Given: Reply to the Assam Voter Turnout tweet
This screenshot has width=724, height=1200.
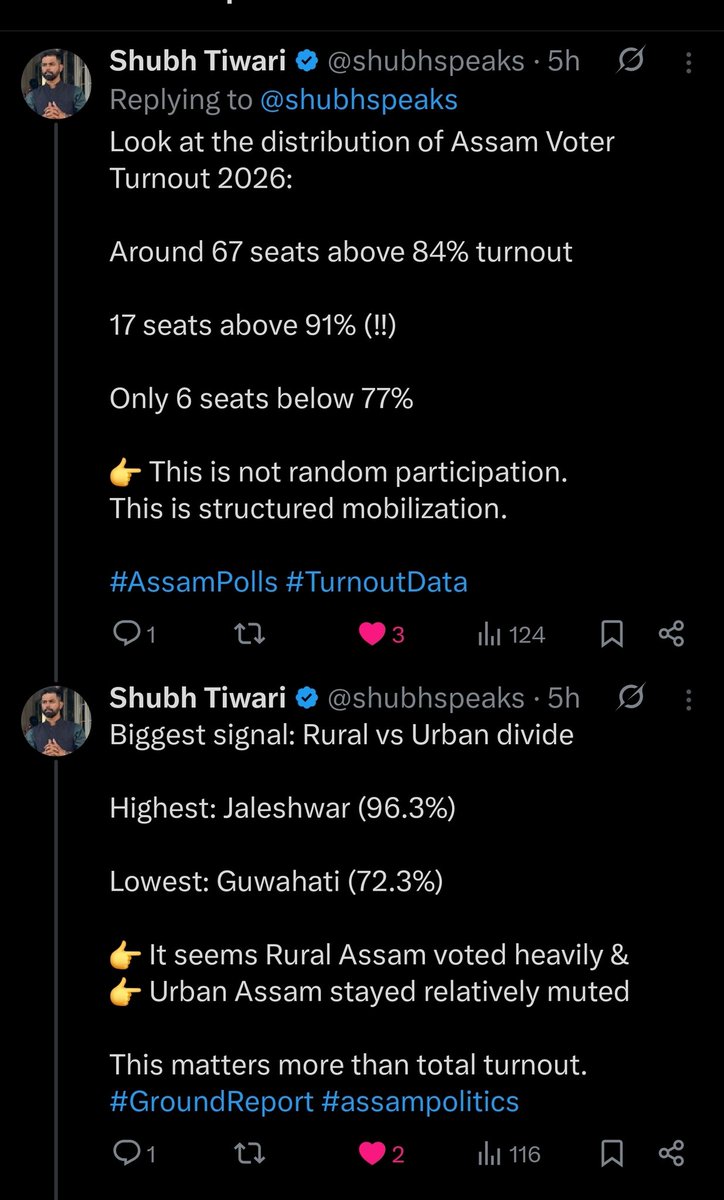Looking at the screenshot, I should coord(134,634).
